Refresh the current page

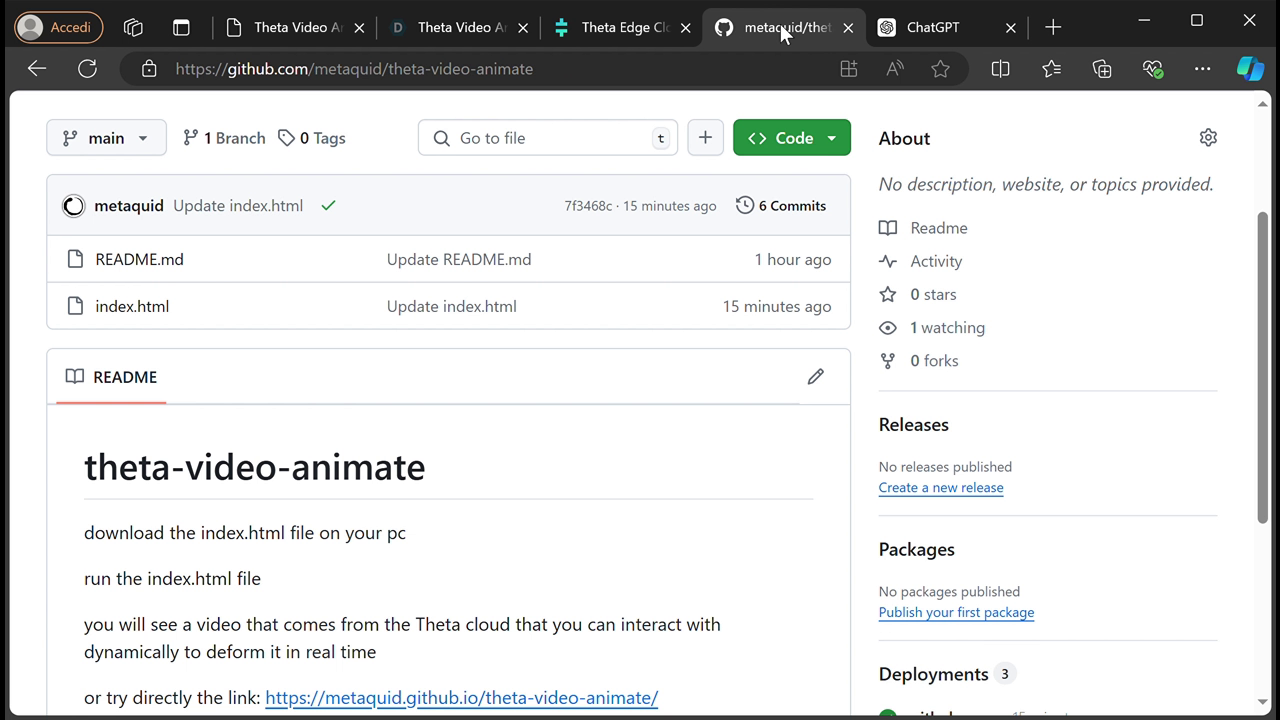(87, 69)
